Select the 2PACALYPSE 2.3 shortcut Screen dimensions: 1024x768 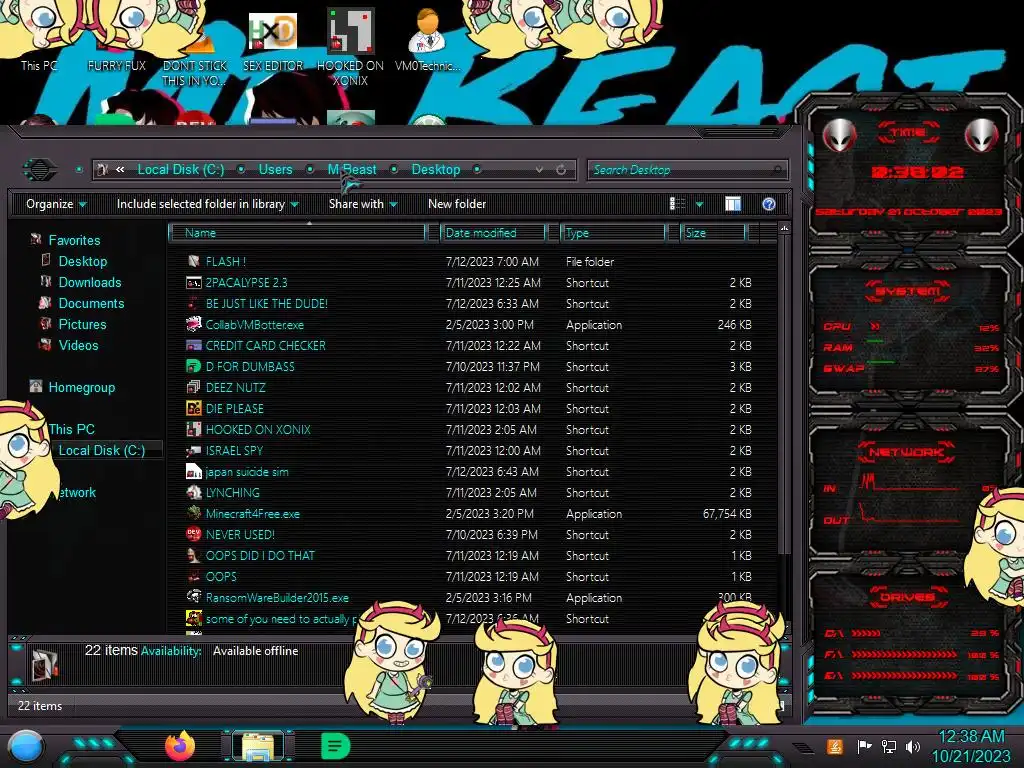point(246,283)
